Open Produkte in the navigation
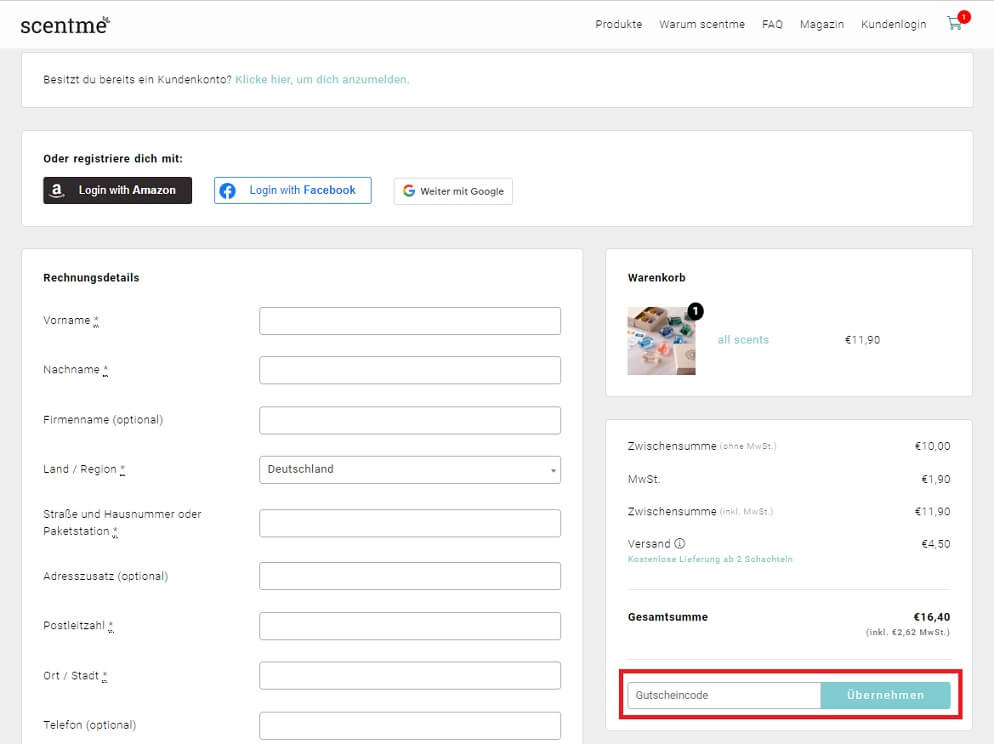994x744 pixels. pyautogui.click(x=618, y=24)
